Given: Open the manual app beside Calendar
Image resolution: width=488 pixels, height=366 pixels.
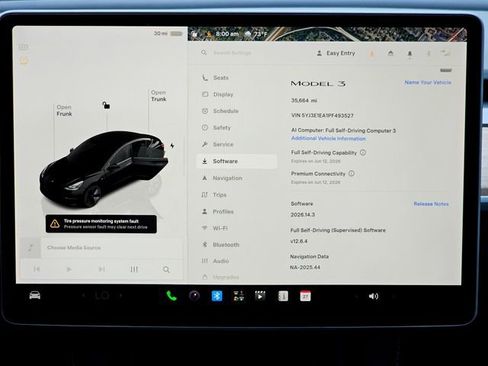Looking at the screenshot, I should click(283, 296).
